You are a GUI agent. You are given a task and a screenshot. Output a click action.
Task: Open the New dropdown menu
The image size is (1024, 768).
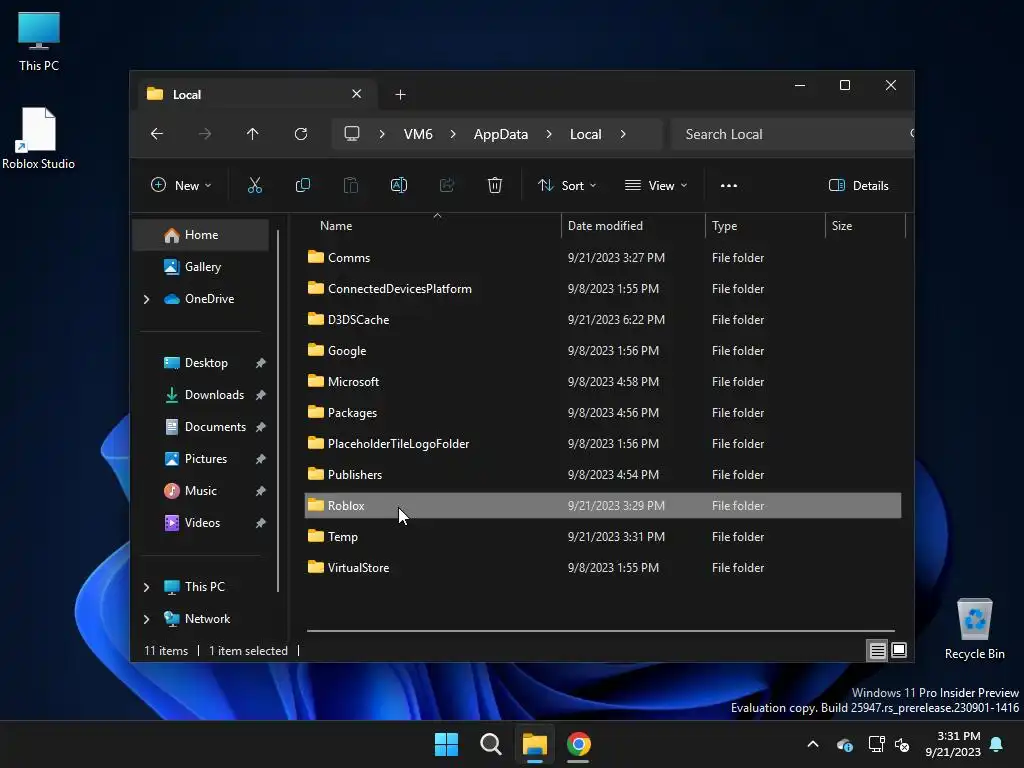coord(182,185)
